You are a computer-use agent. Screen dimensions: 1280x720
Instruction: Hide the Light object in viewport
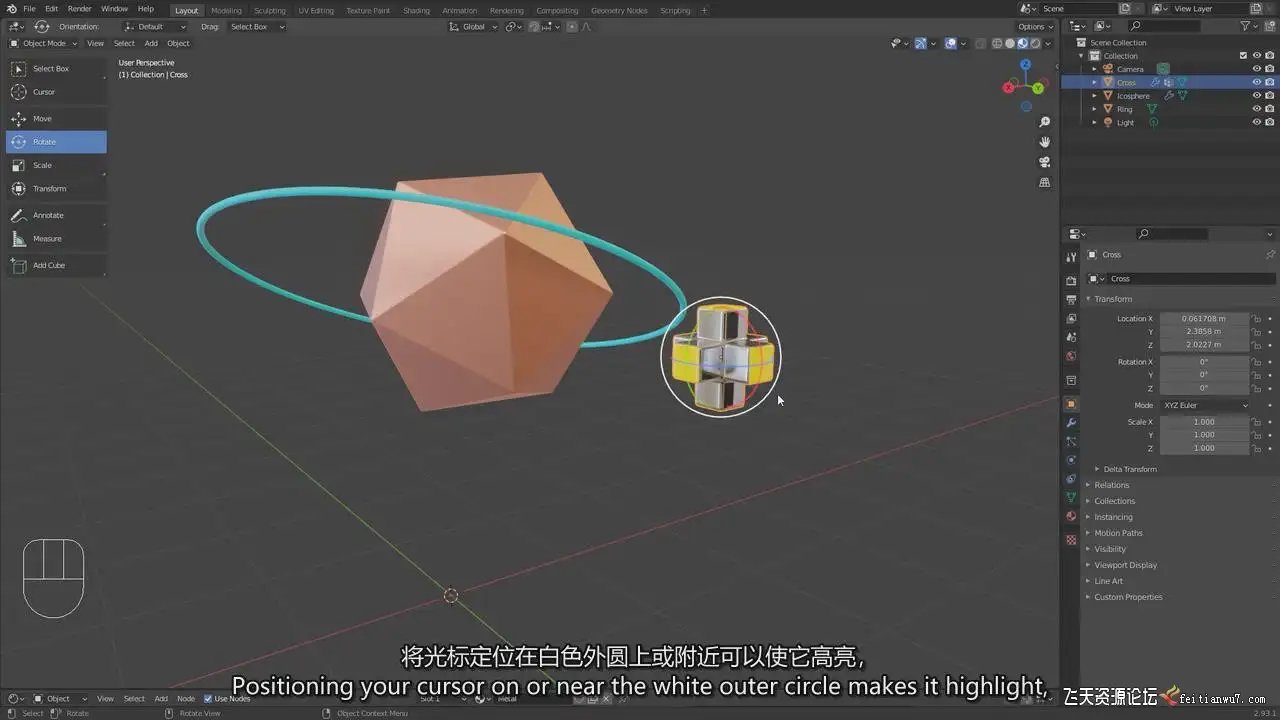pos(1257,122)
